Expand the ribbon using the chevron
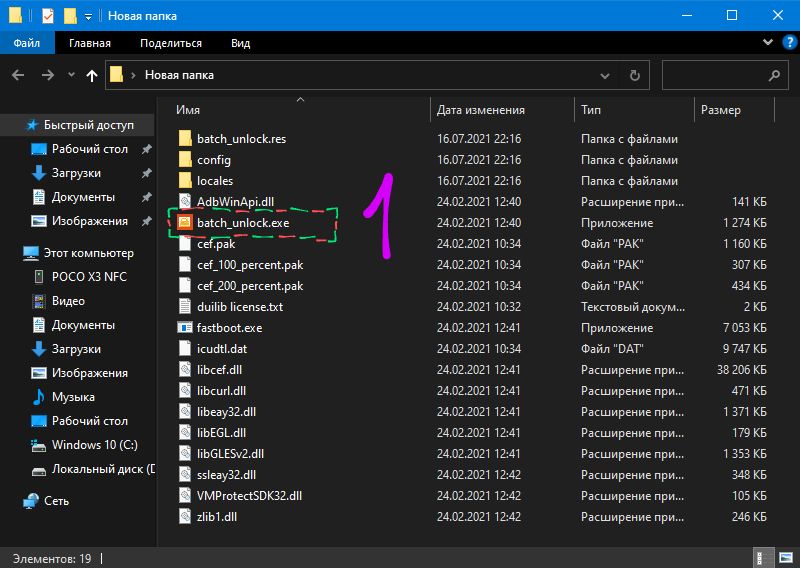 (x=767, y=43)
